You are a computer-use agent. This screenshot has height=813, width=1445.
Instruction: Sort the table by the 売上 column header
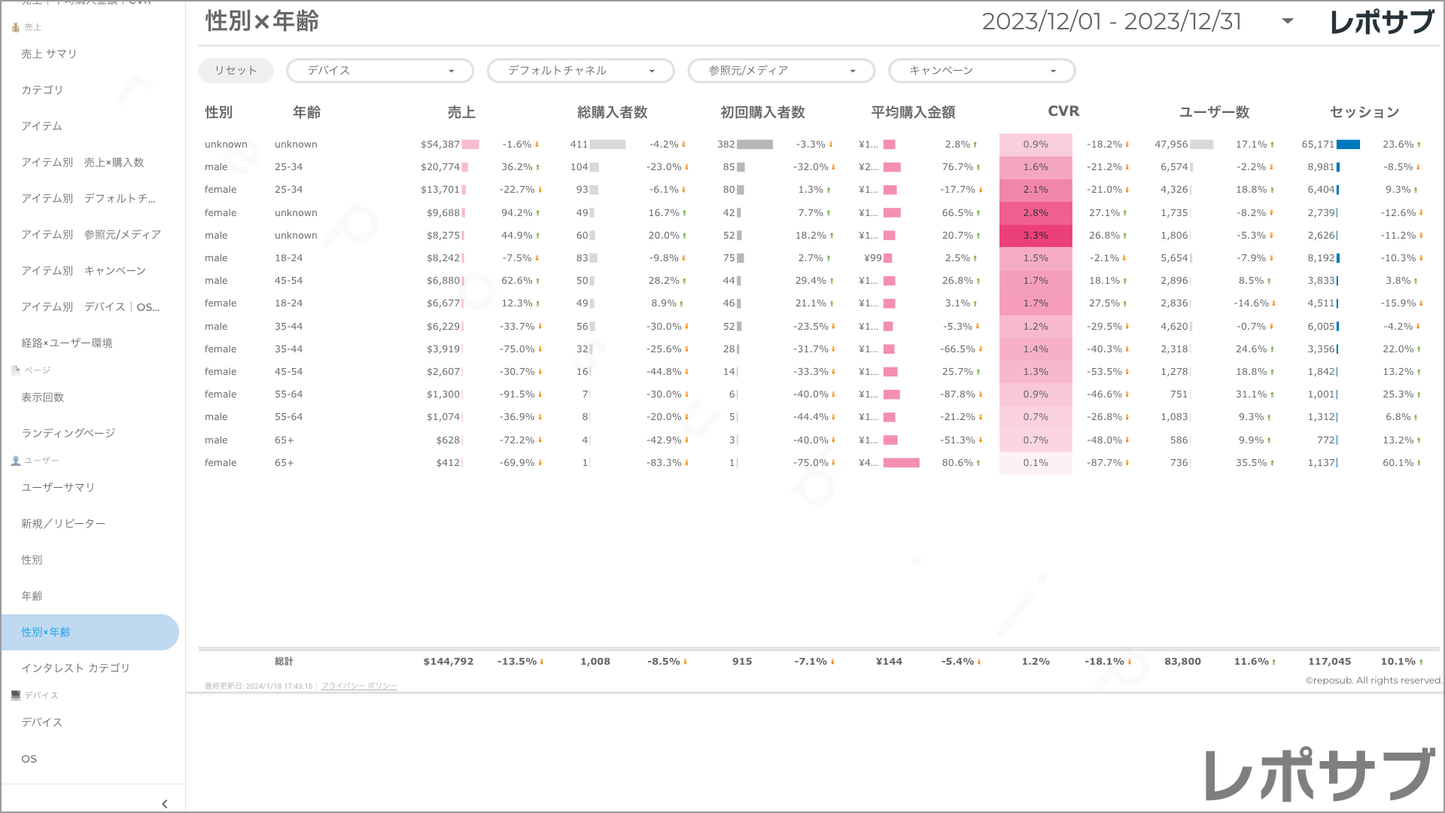pos(461,112)
